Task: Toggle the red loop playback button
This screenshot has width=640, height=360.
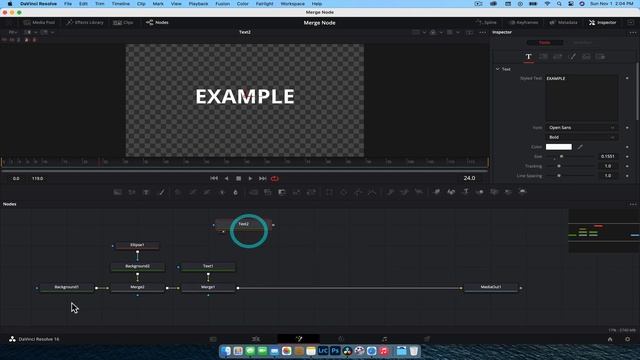Action: click(x=275, y=178)
